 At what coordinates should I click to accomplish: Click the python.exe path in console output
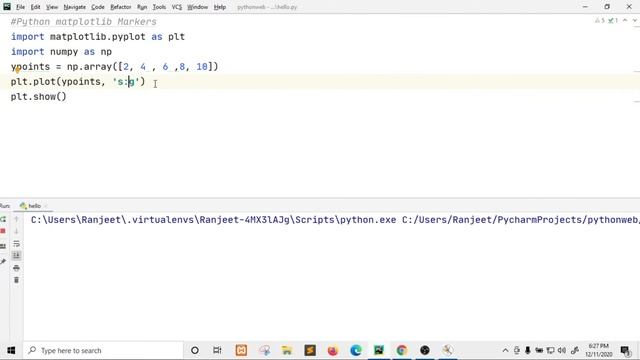tap(213, 220)
